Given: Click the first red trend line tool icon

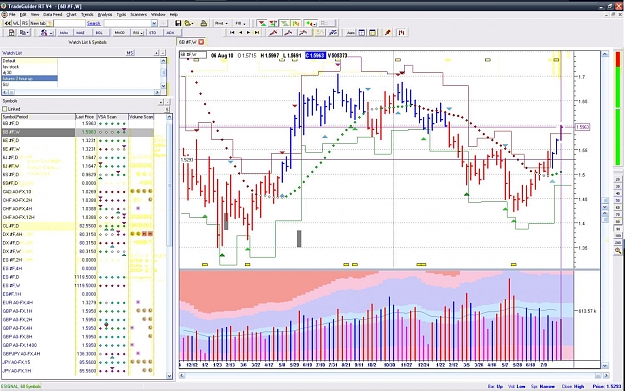Looking at the screenshot, I should (x=273, y=33).
